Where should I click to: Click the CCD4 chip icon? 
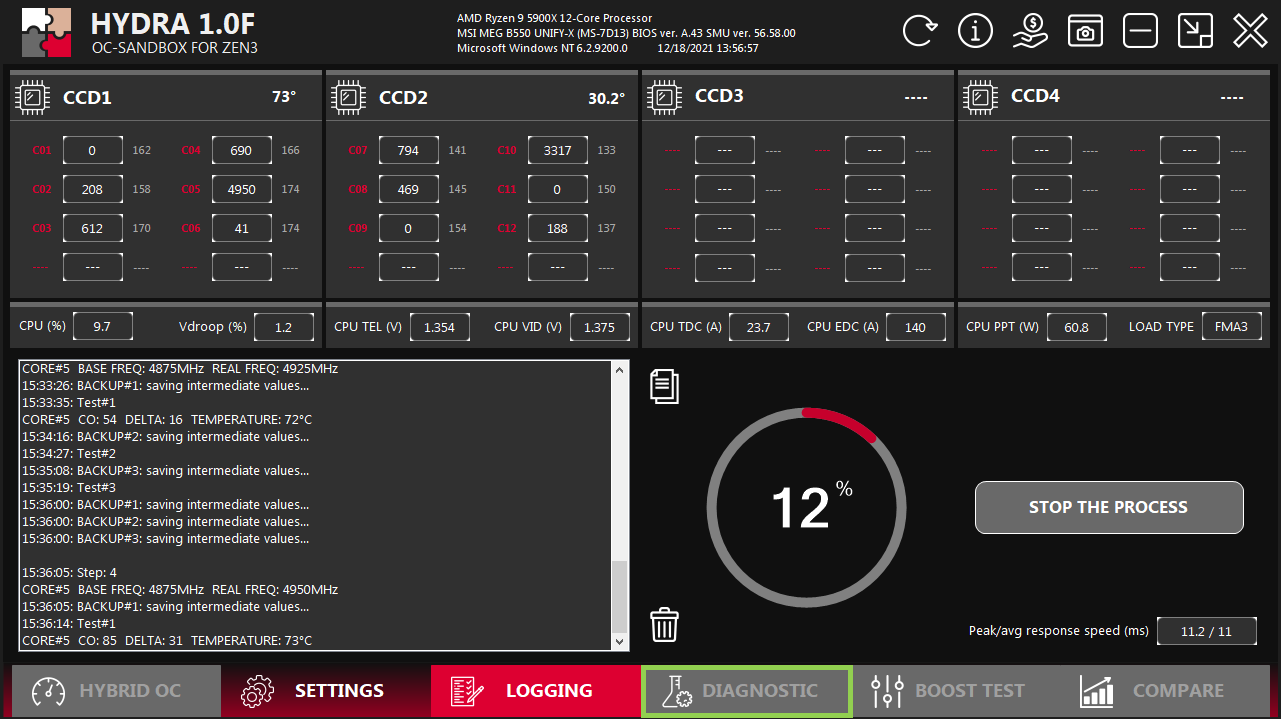[x=981, y=97]
